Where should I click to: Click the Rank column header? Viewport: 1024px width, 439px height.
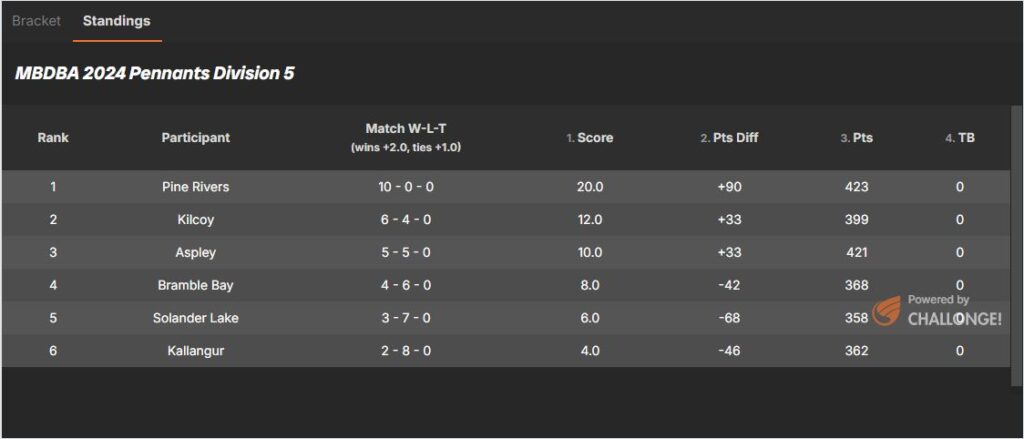pos(53,138)
